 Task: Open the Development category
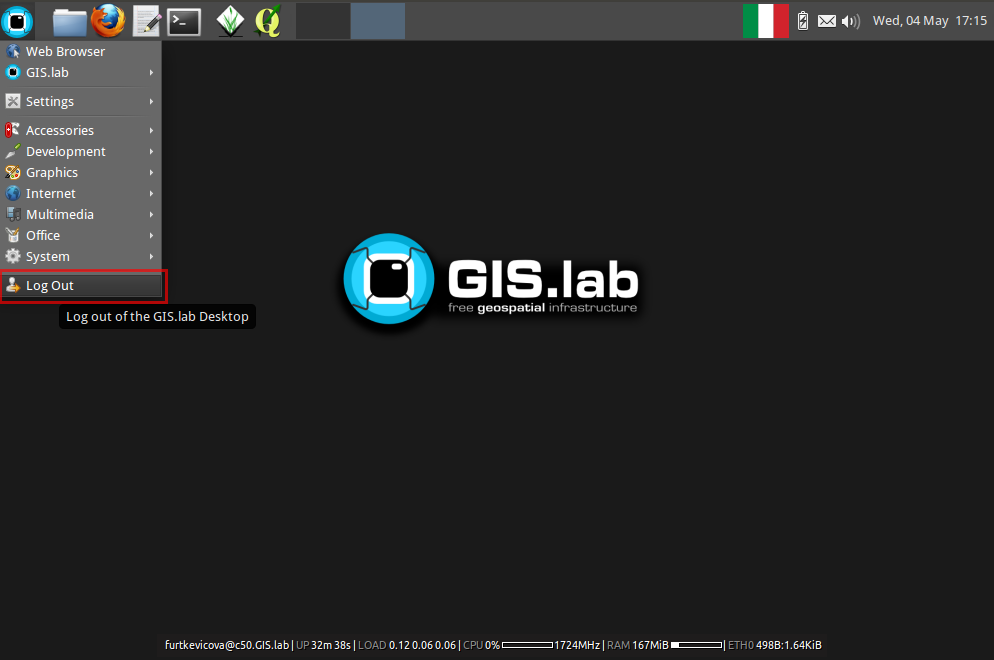[81, 152]
